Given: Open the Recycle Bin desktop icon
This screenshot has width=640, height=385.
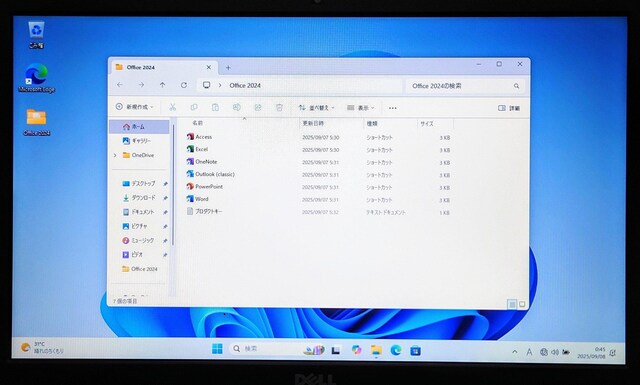Looking at the screenshot, I should (x=36, y=34).
